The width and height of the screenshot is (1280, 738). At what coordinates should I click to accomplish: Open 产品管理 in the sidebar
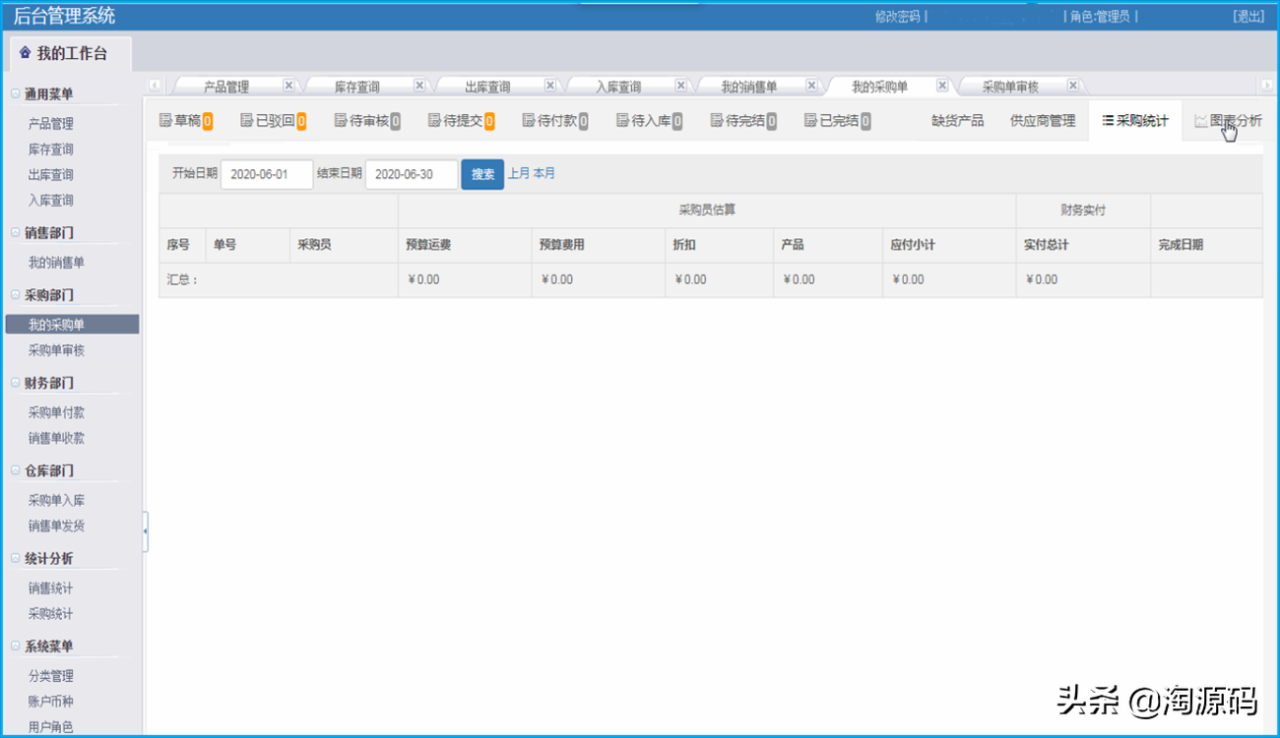click(x=51, y=124)
